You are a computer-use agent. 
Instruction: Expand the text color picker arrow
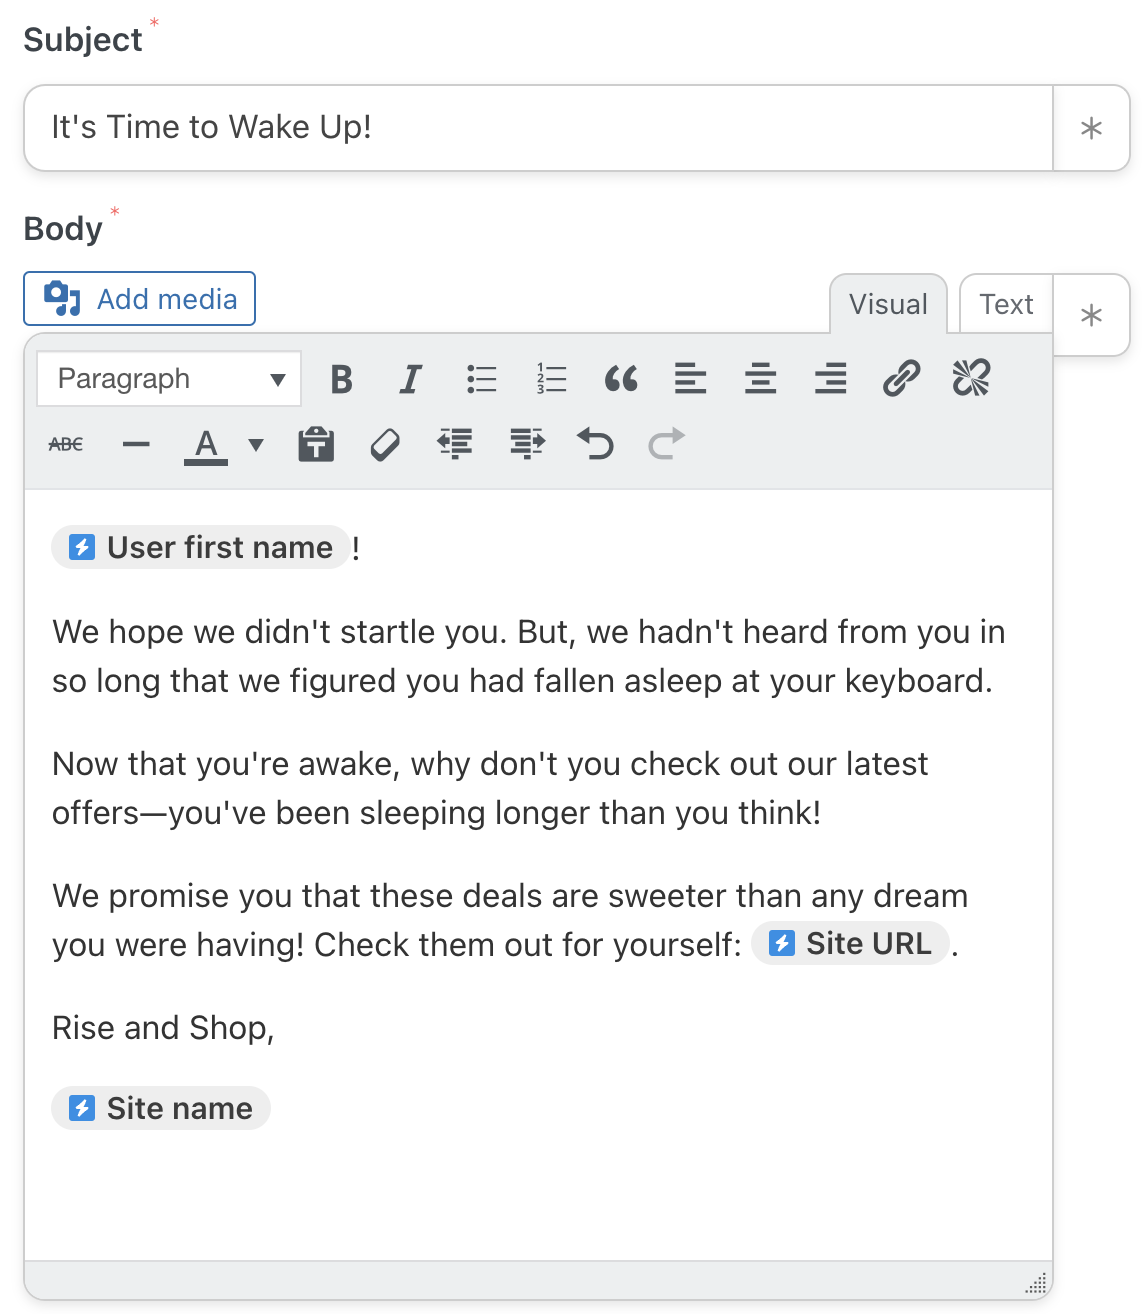256,445
